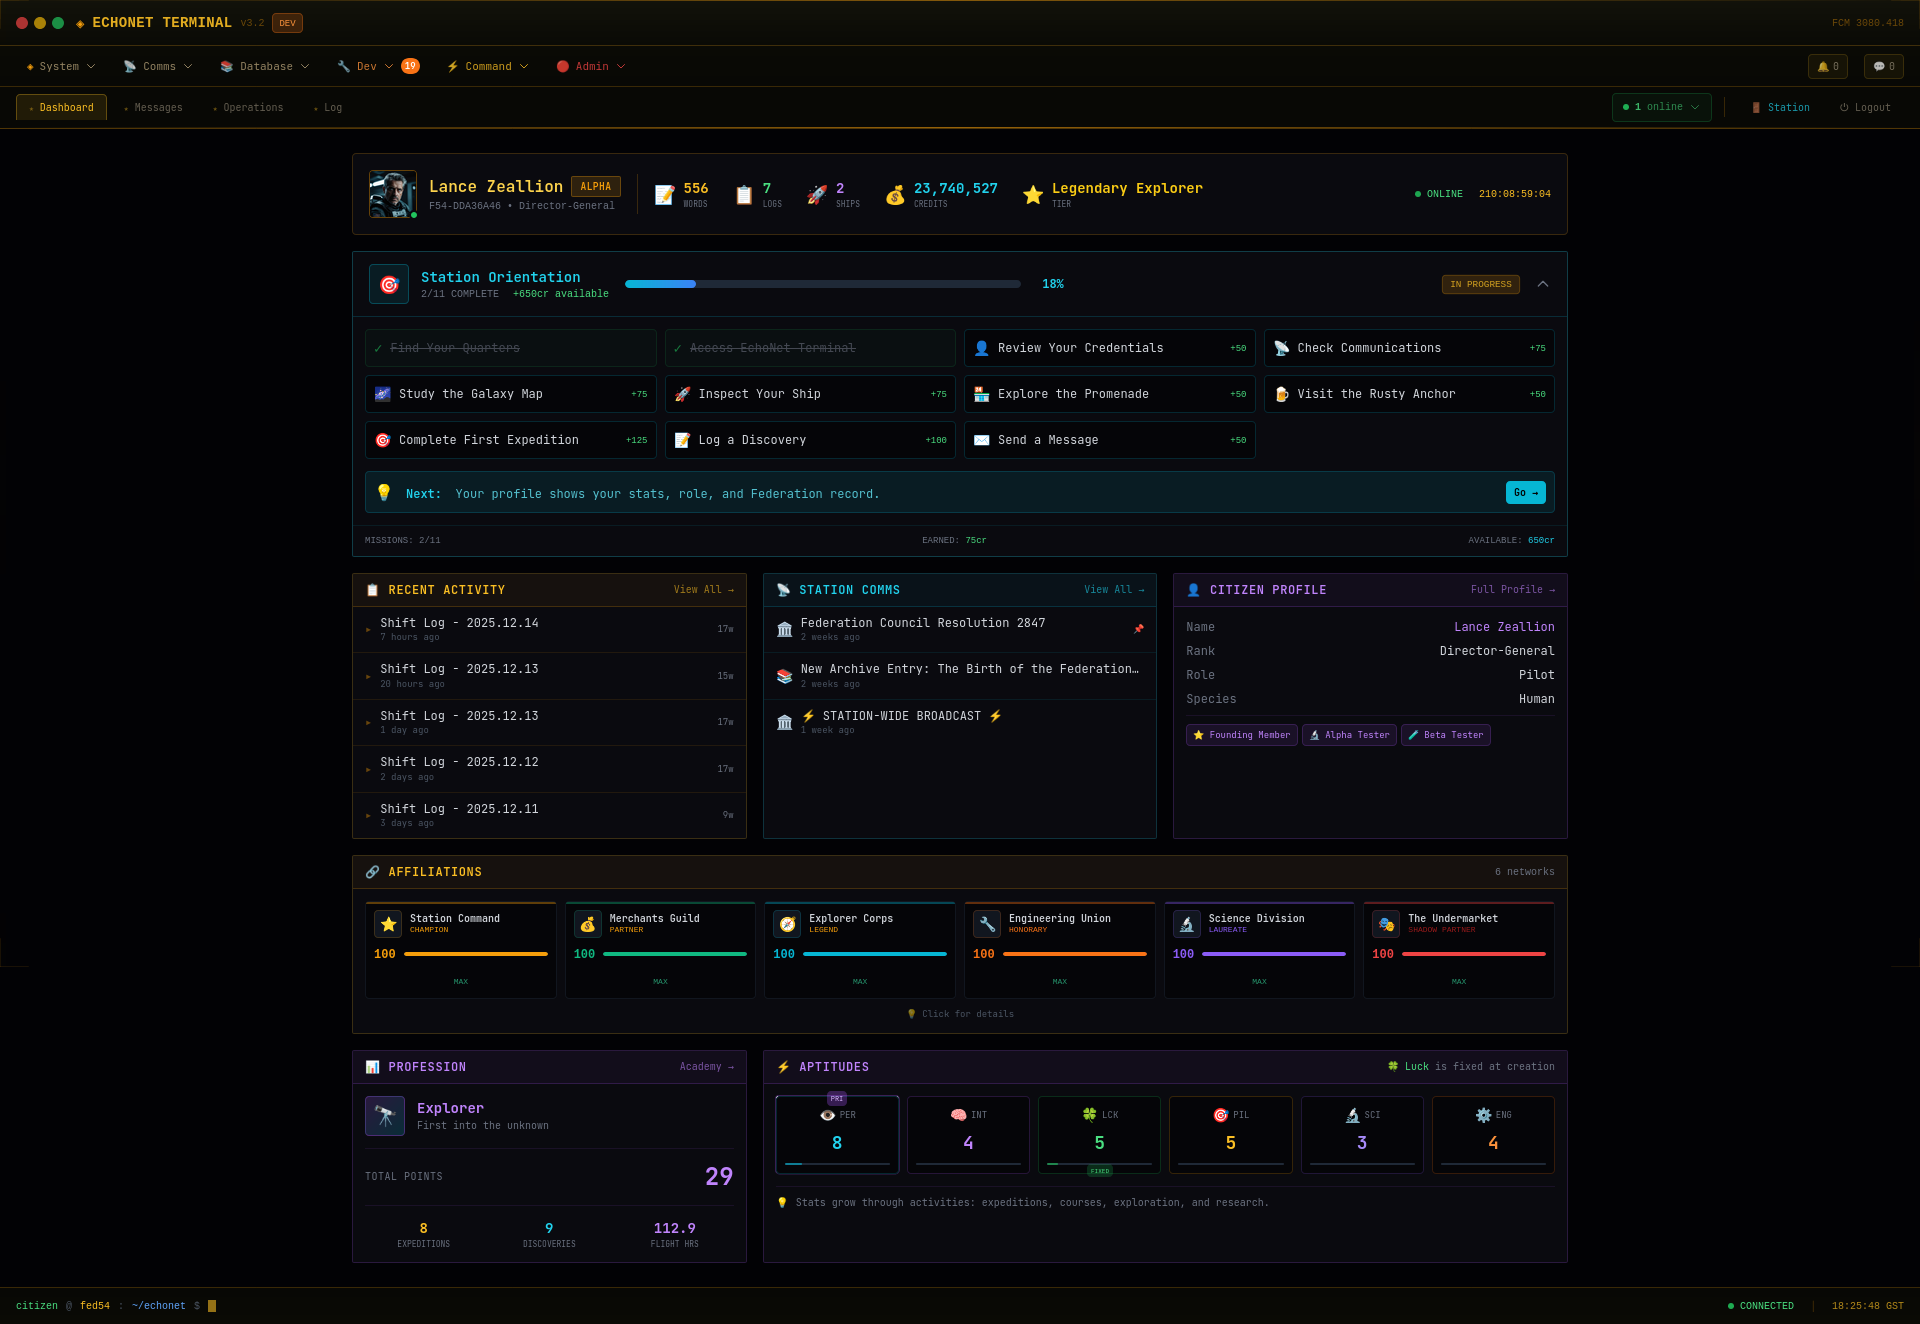The image size is (1920, 1324).
Task: Click the Station Orientation target icon
Action: 389,285
